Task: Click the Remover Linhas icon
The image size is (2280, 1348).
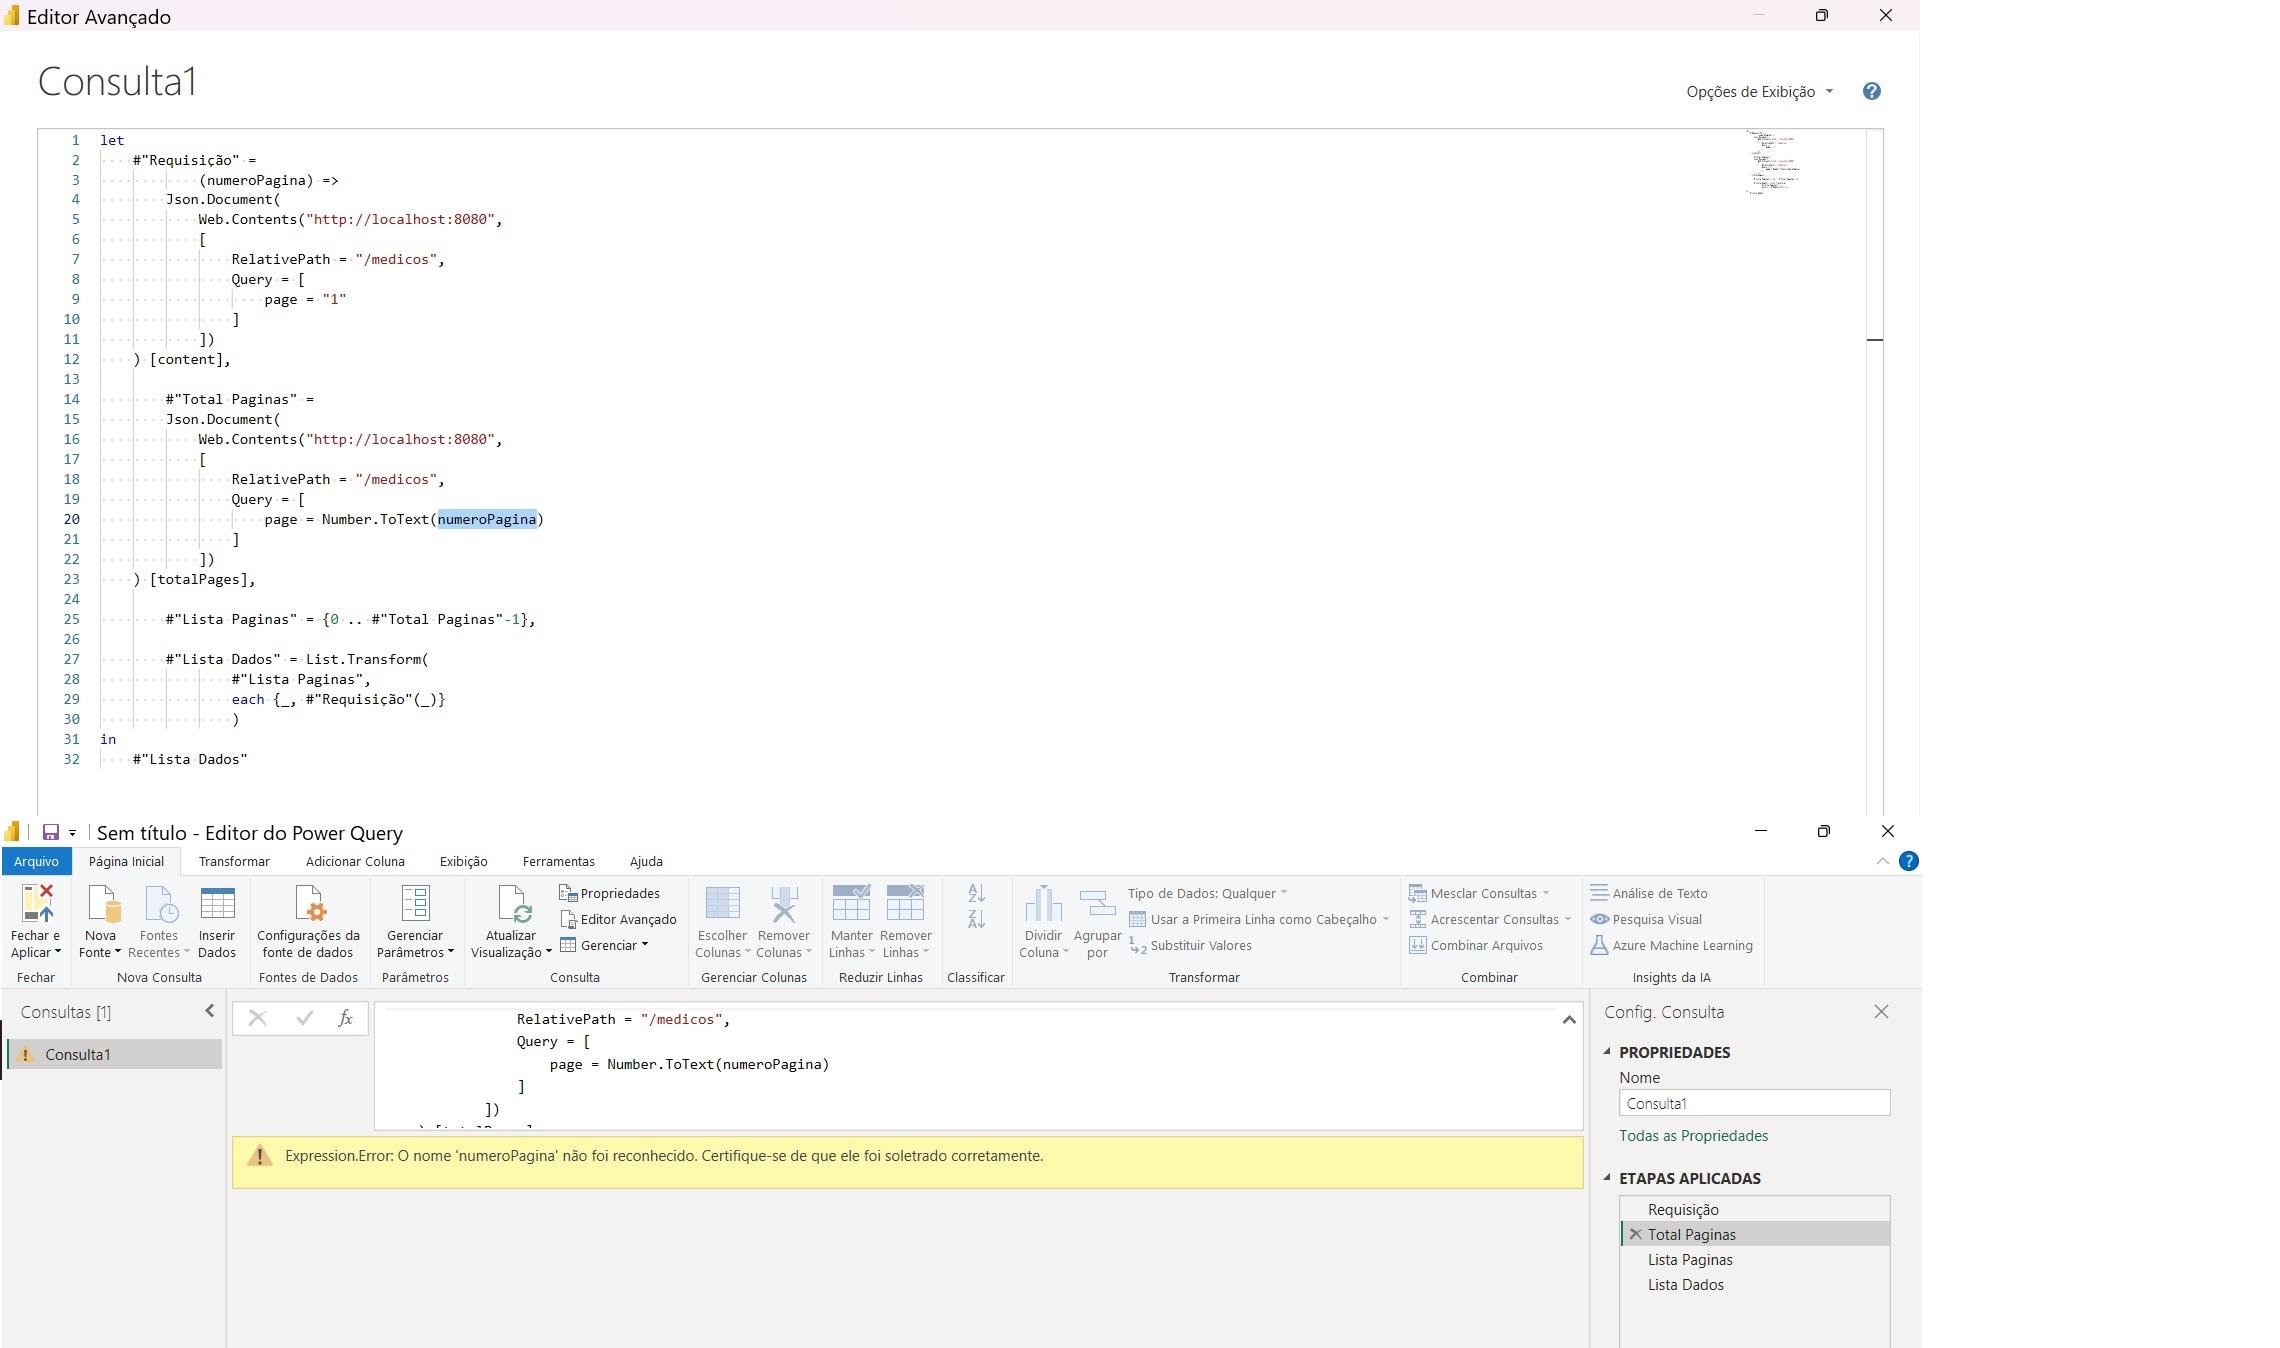Action: [905, 903]
